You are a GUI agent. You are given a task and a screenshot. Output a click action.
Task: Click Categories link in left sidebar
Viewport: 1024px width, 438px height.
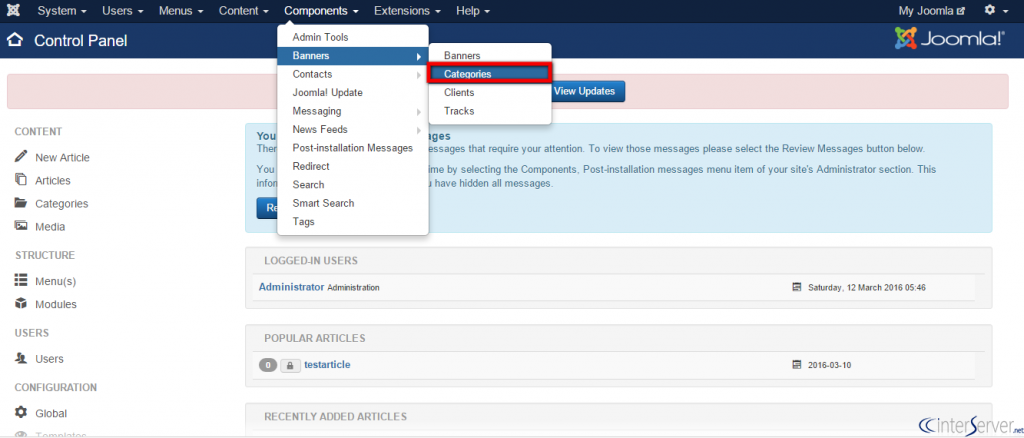tap(61, 204)
